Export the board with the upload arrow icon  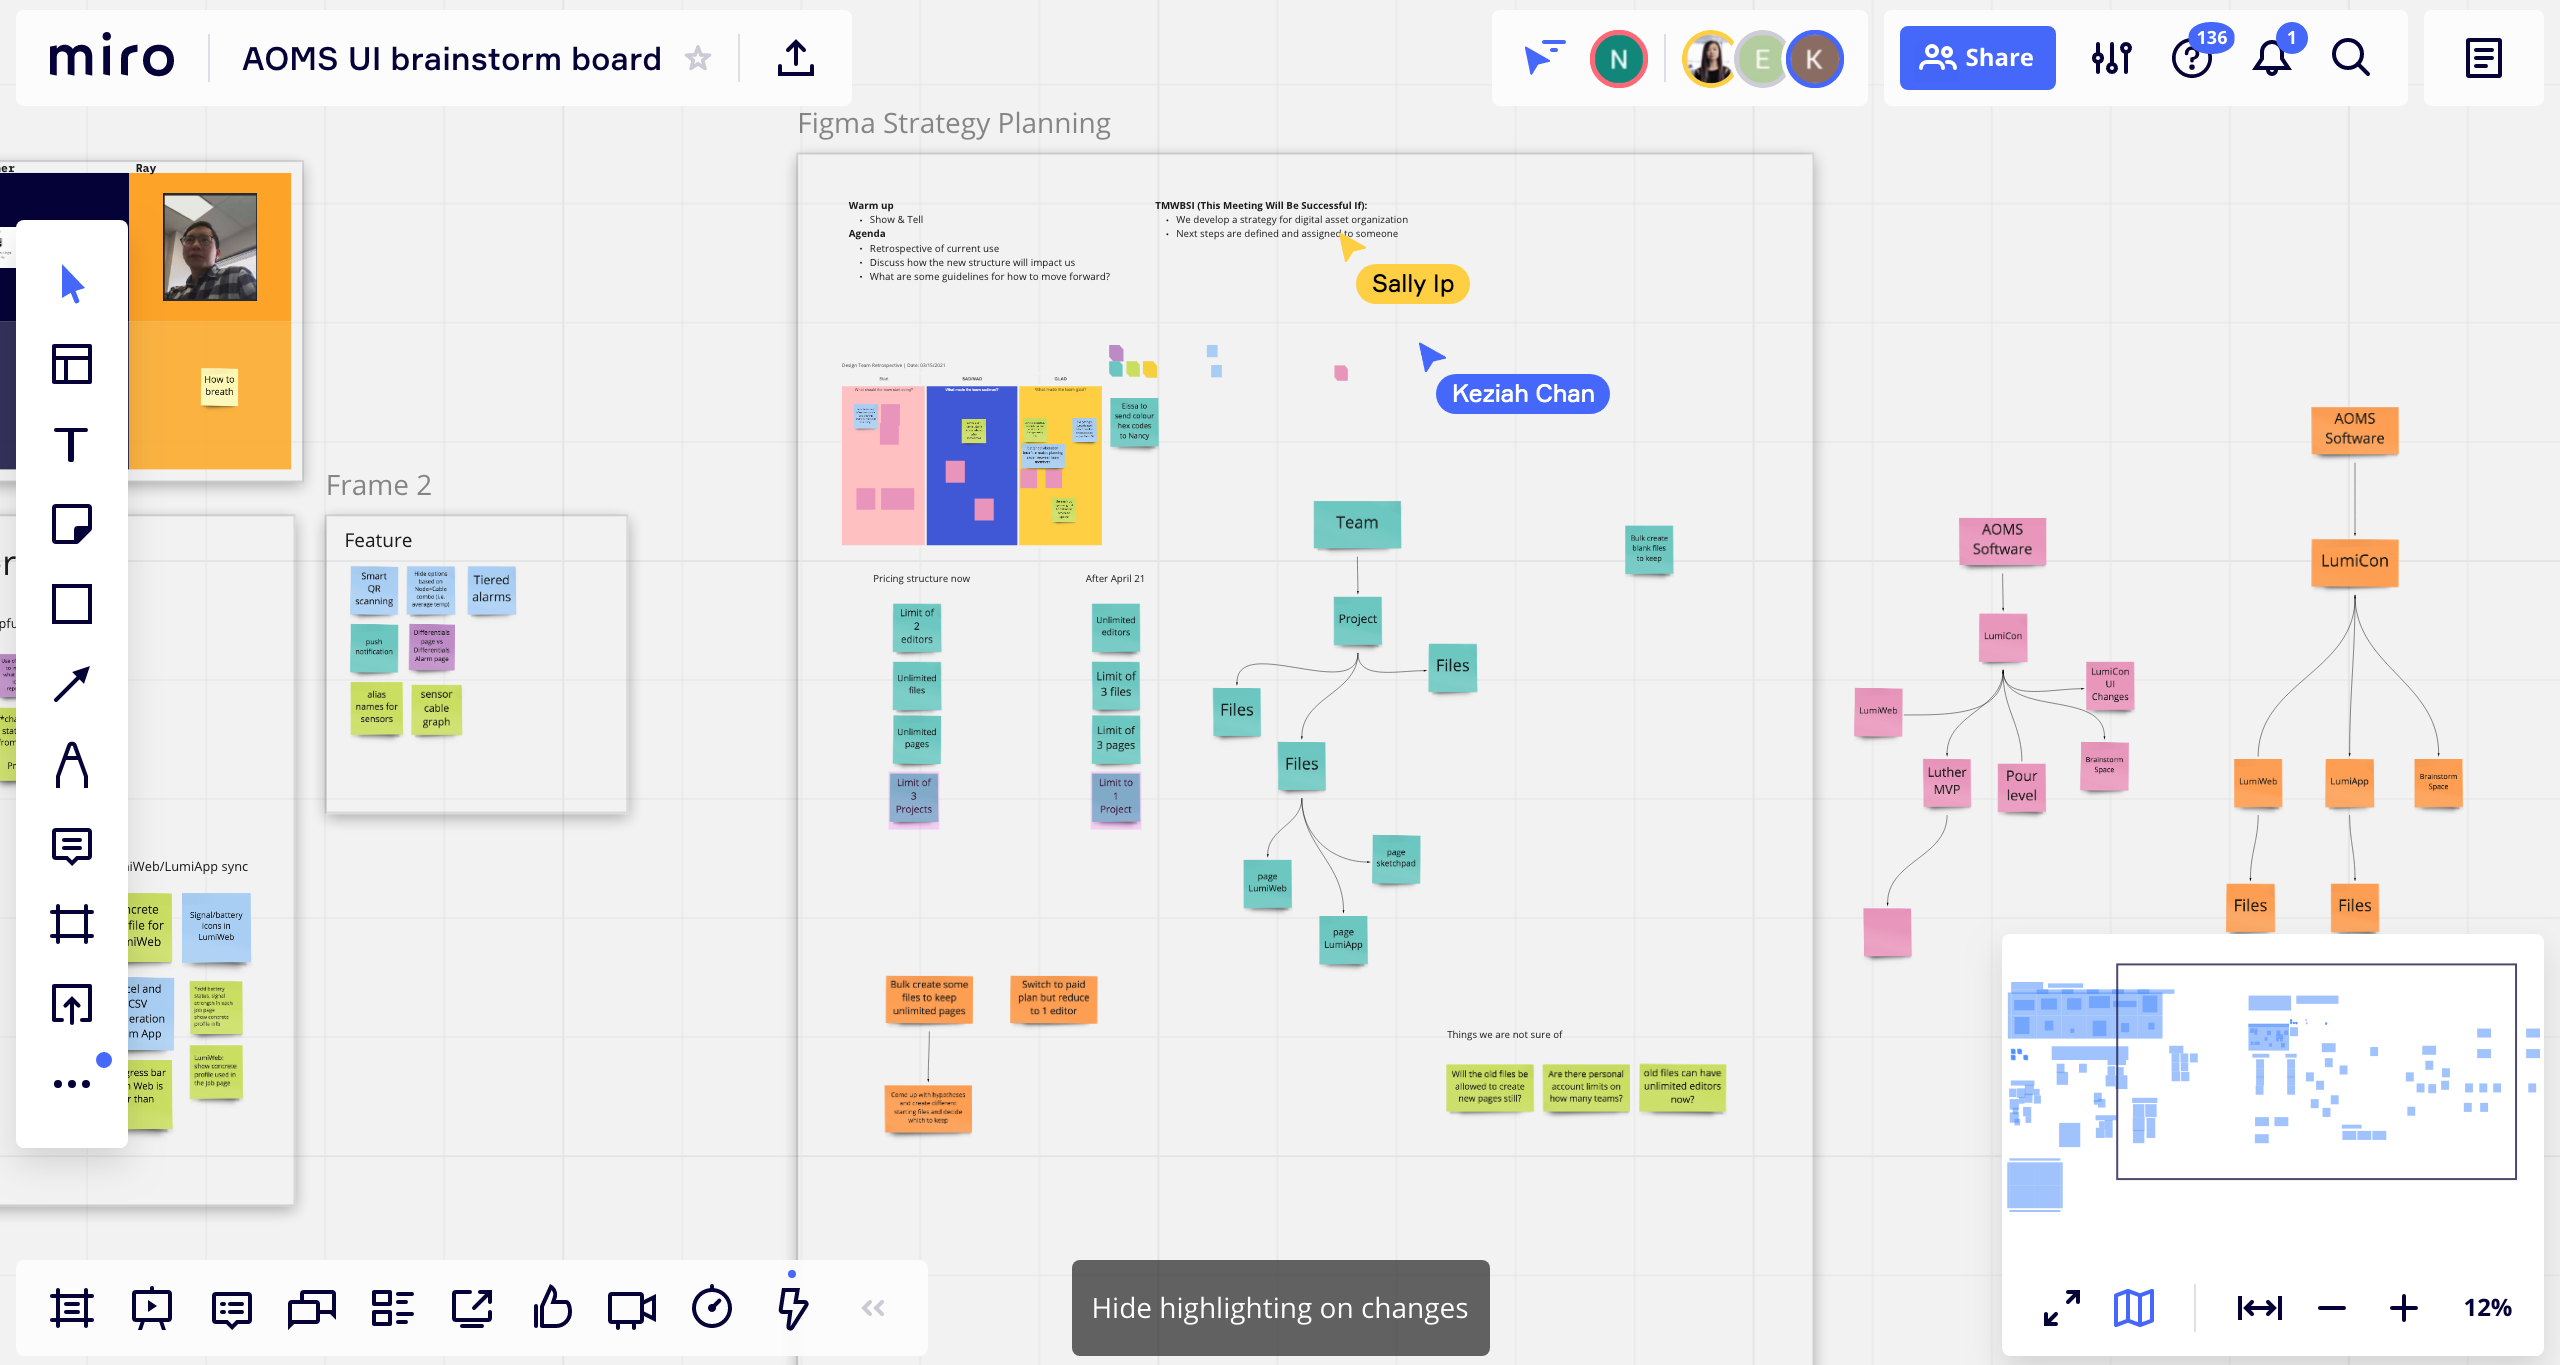[x=796, y=58]
